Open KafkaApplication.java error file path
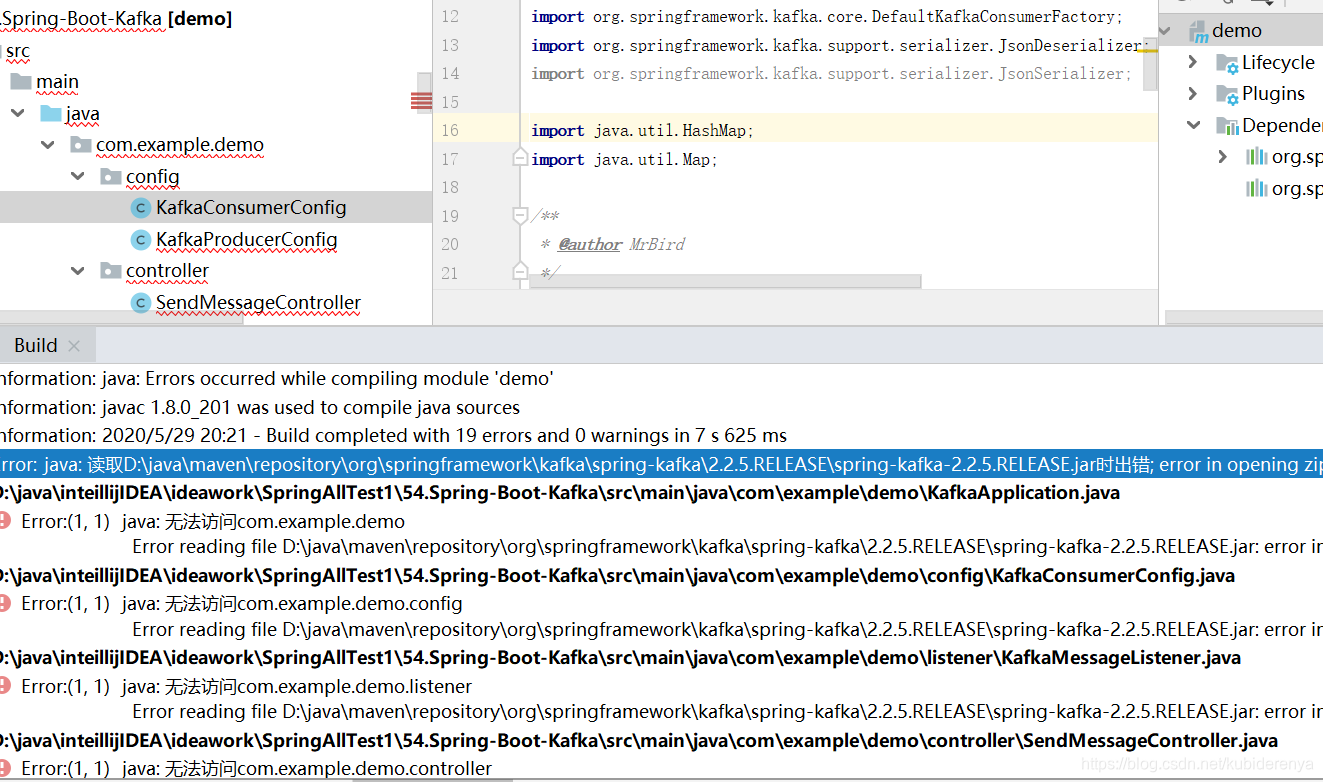The width and height of the screenshot is (1323, 782). coord(558,493)
